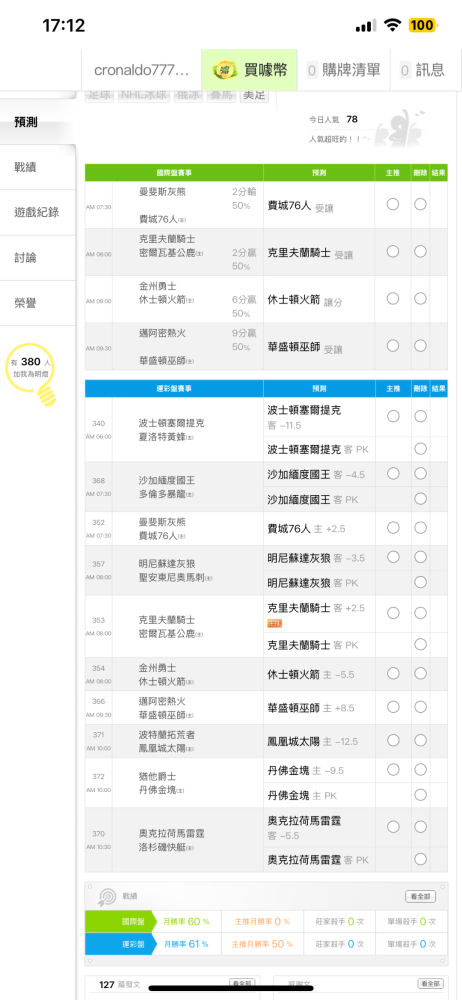Open the cronaldo777 username menu
462x1000 pixels.
click(142, 70)
